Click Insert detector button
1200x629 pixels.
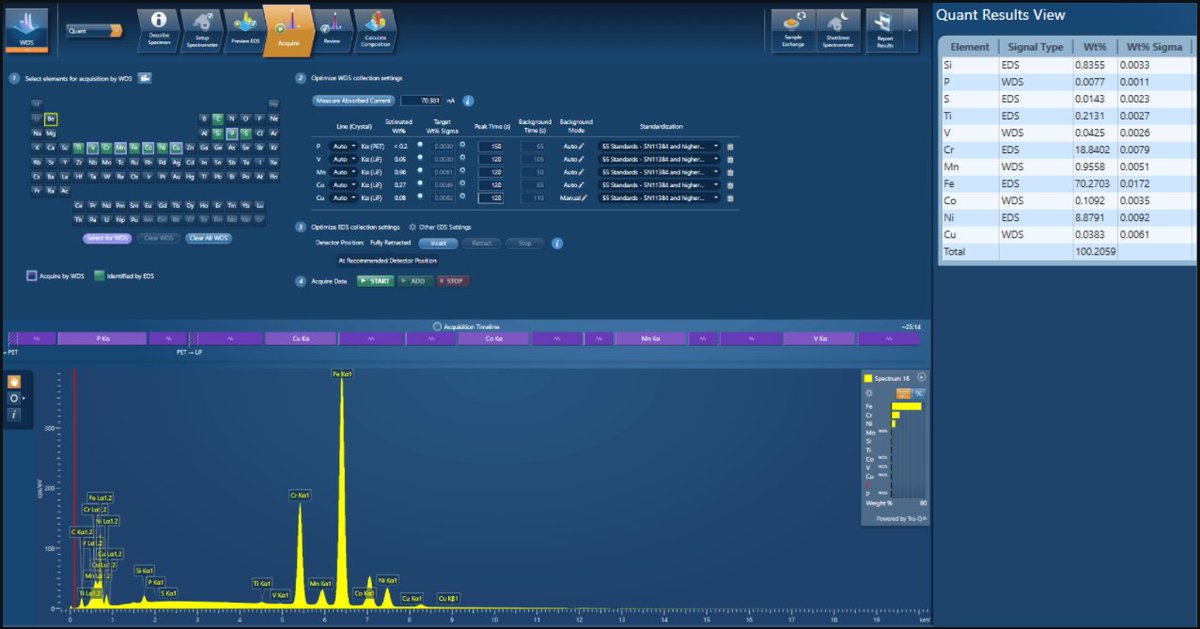(x=438, y=243)
